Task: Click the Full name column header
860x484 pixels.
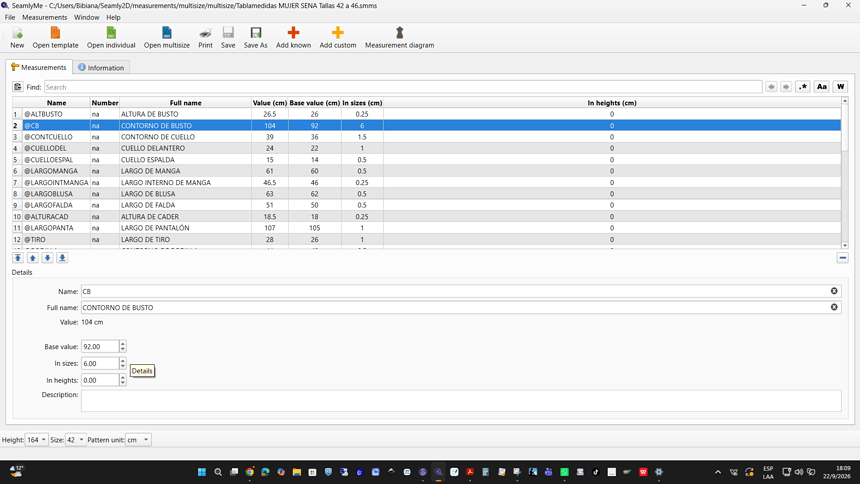Action: [185, 103]
